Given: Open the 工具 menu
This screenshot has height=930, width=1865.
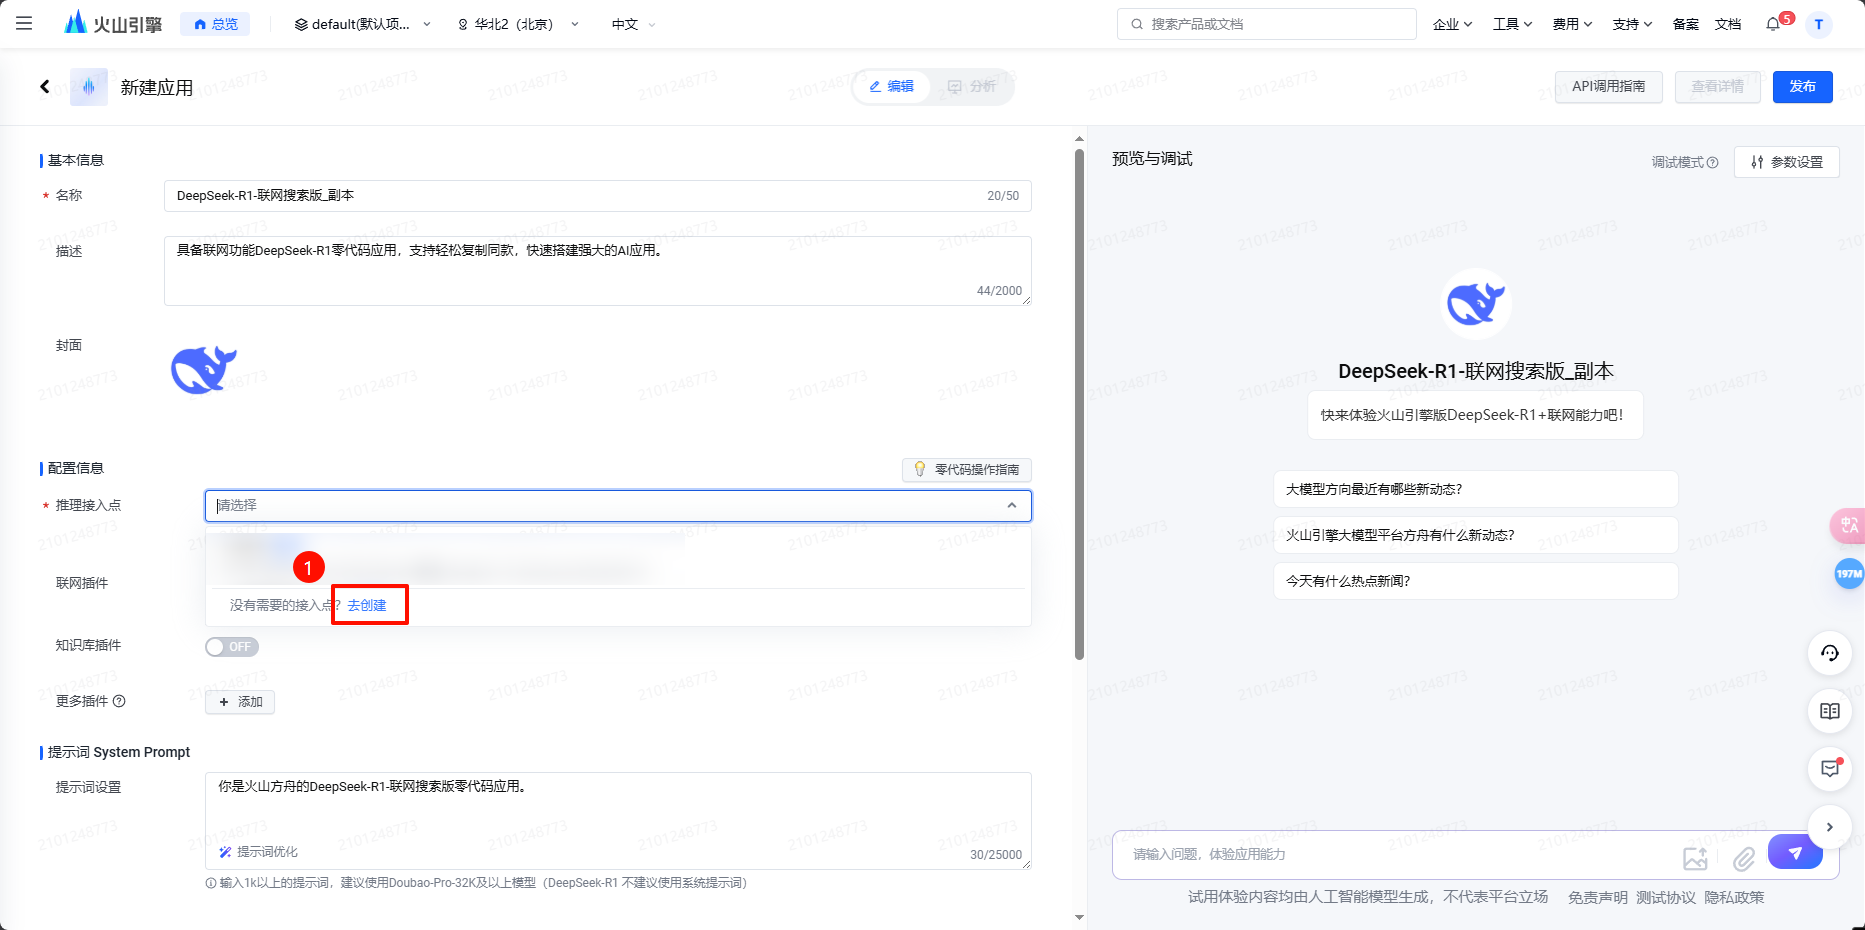Looking at the screenshot, I should (x=1512, y=24).
